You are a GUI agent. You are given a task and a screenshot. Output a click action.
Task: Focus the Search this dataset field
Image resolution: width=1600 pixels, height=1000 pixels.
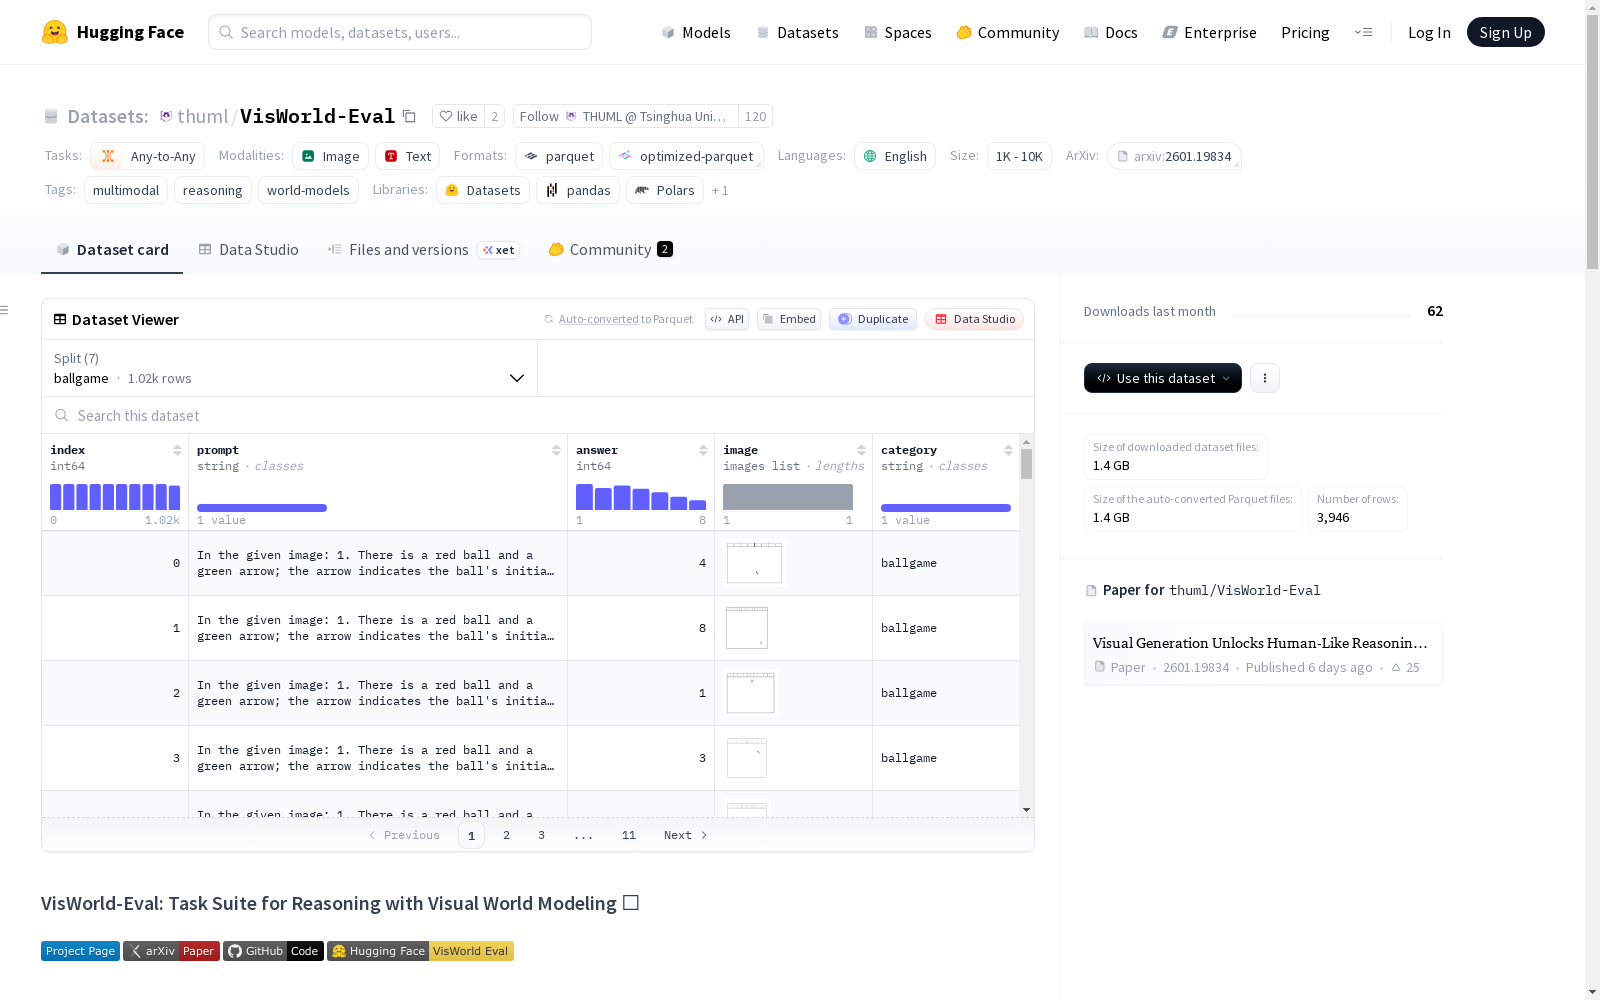[x=538, y=415]
